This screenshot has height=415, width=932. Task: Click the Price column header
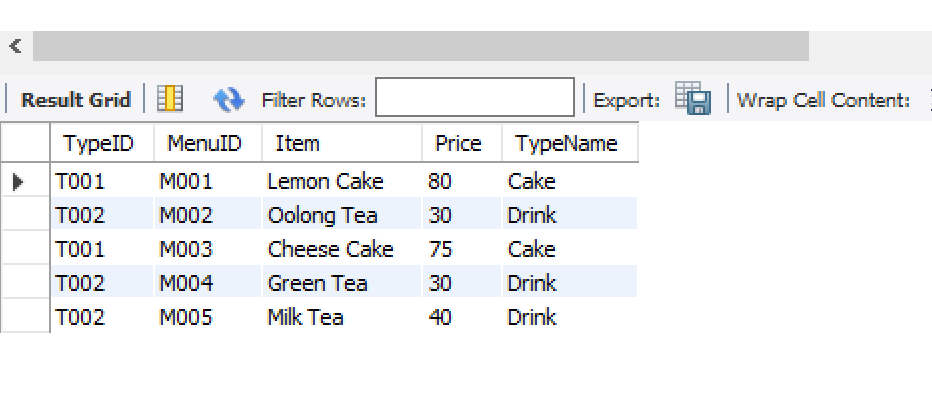[x=462, y=143]
